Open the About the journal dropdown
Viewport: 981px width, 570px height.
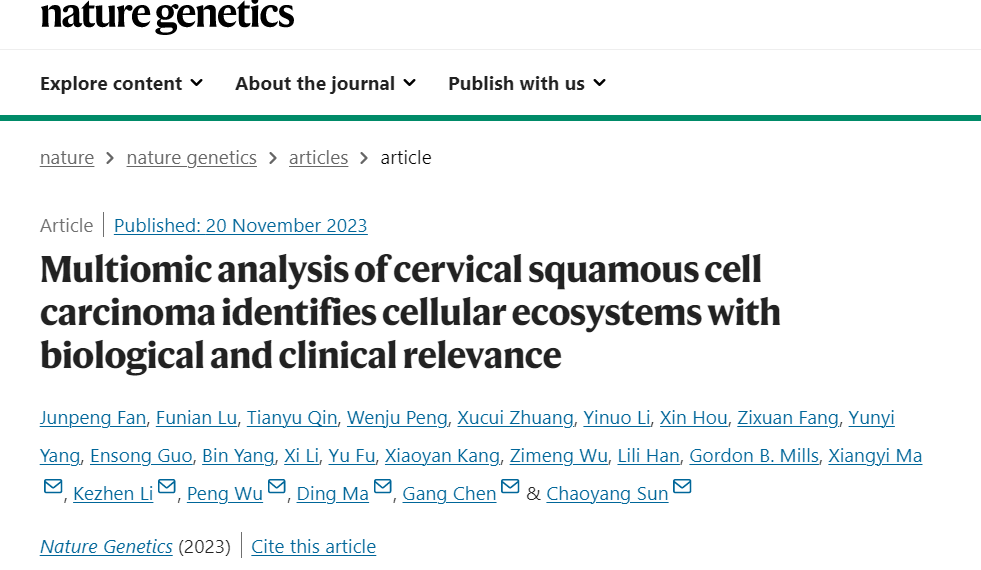point(325,83)
